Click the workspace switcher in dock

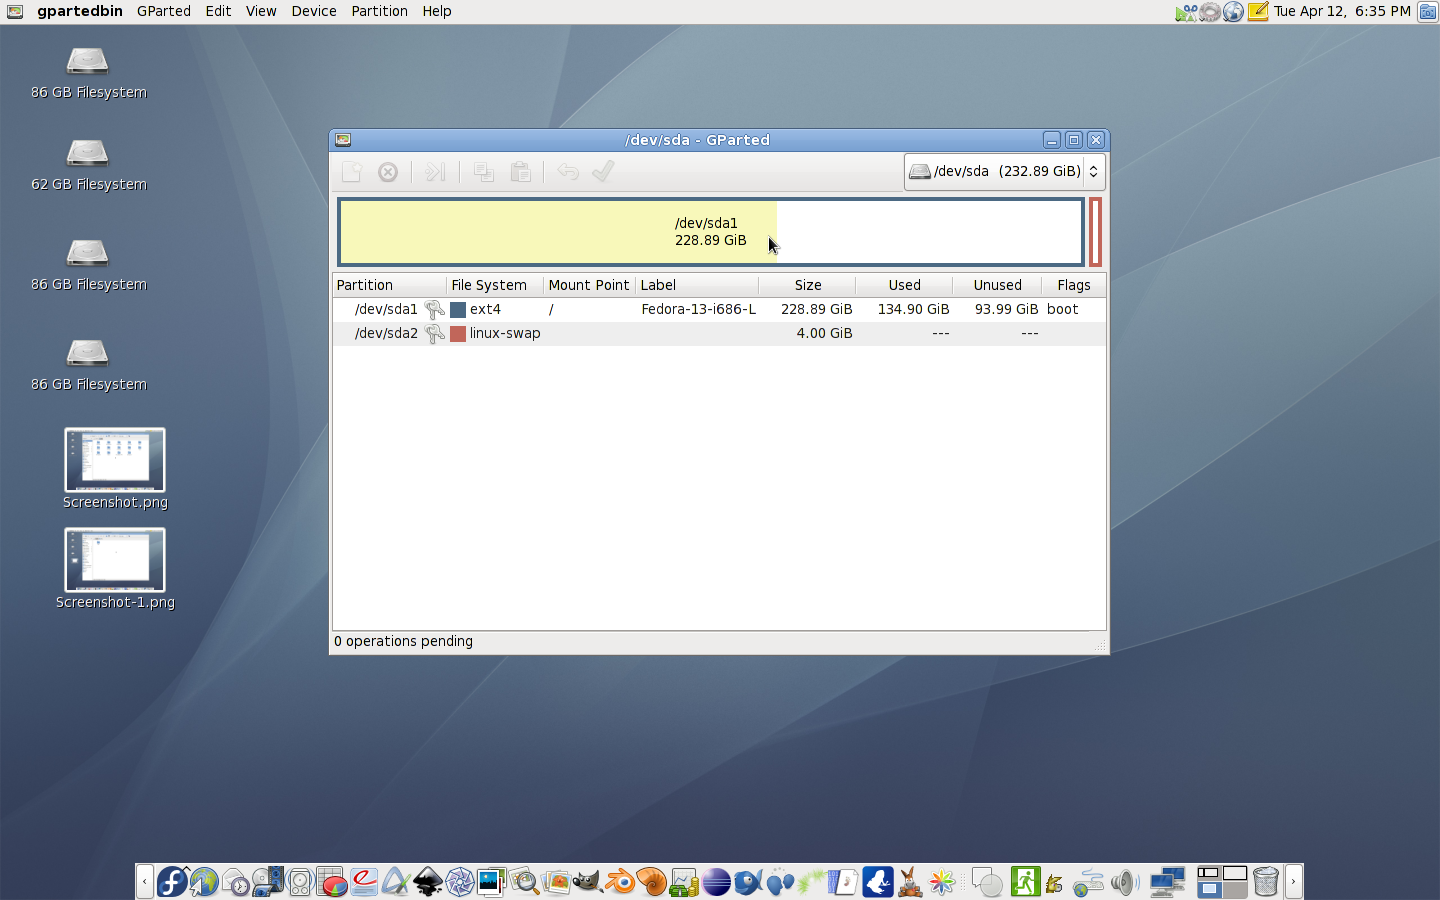point(1222,881)
